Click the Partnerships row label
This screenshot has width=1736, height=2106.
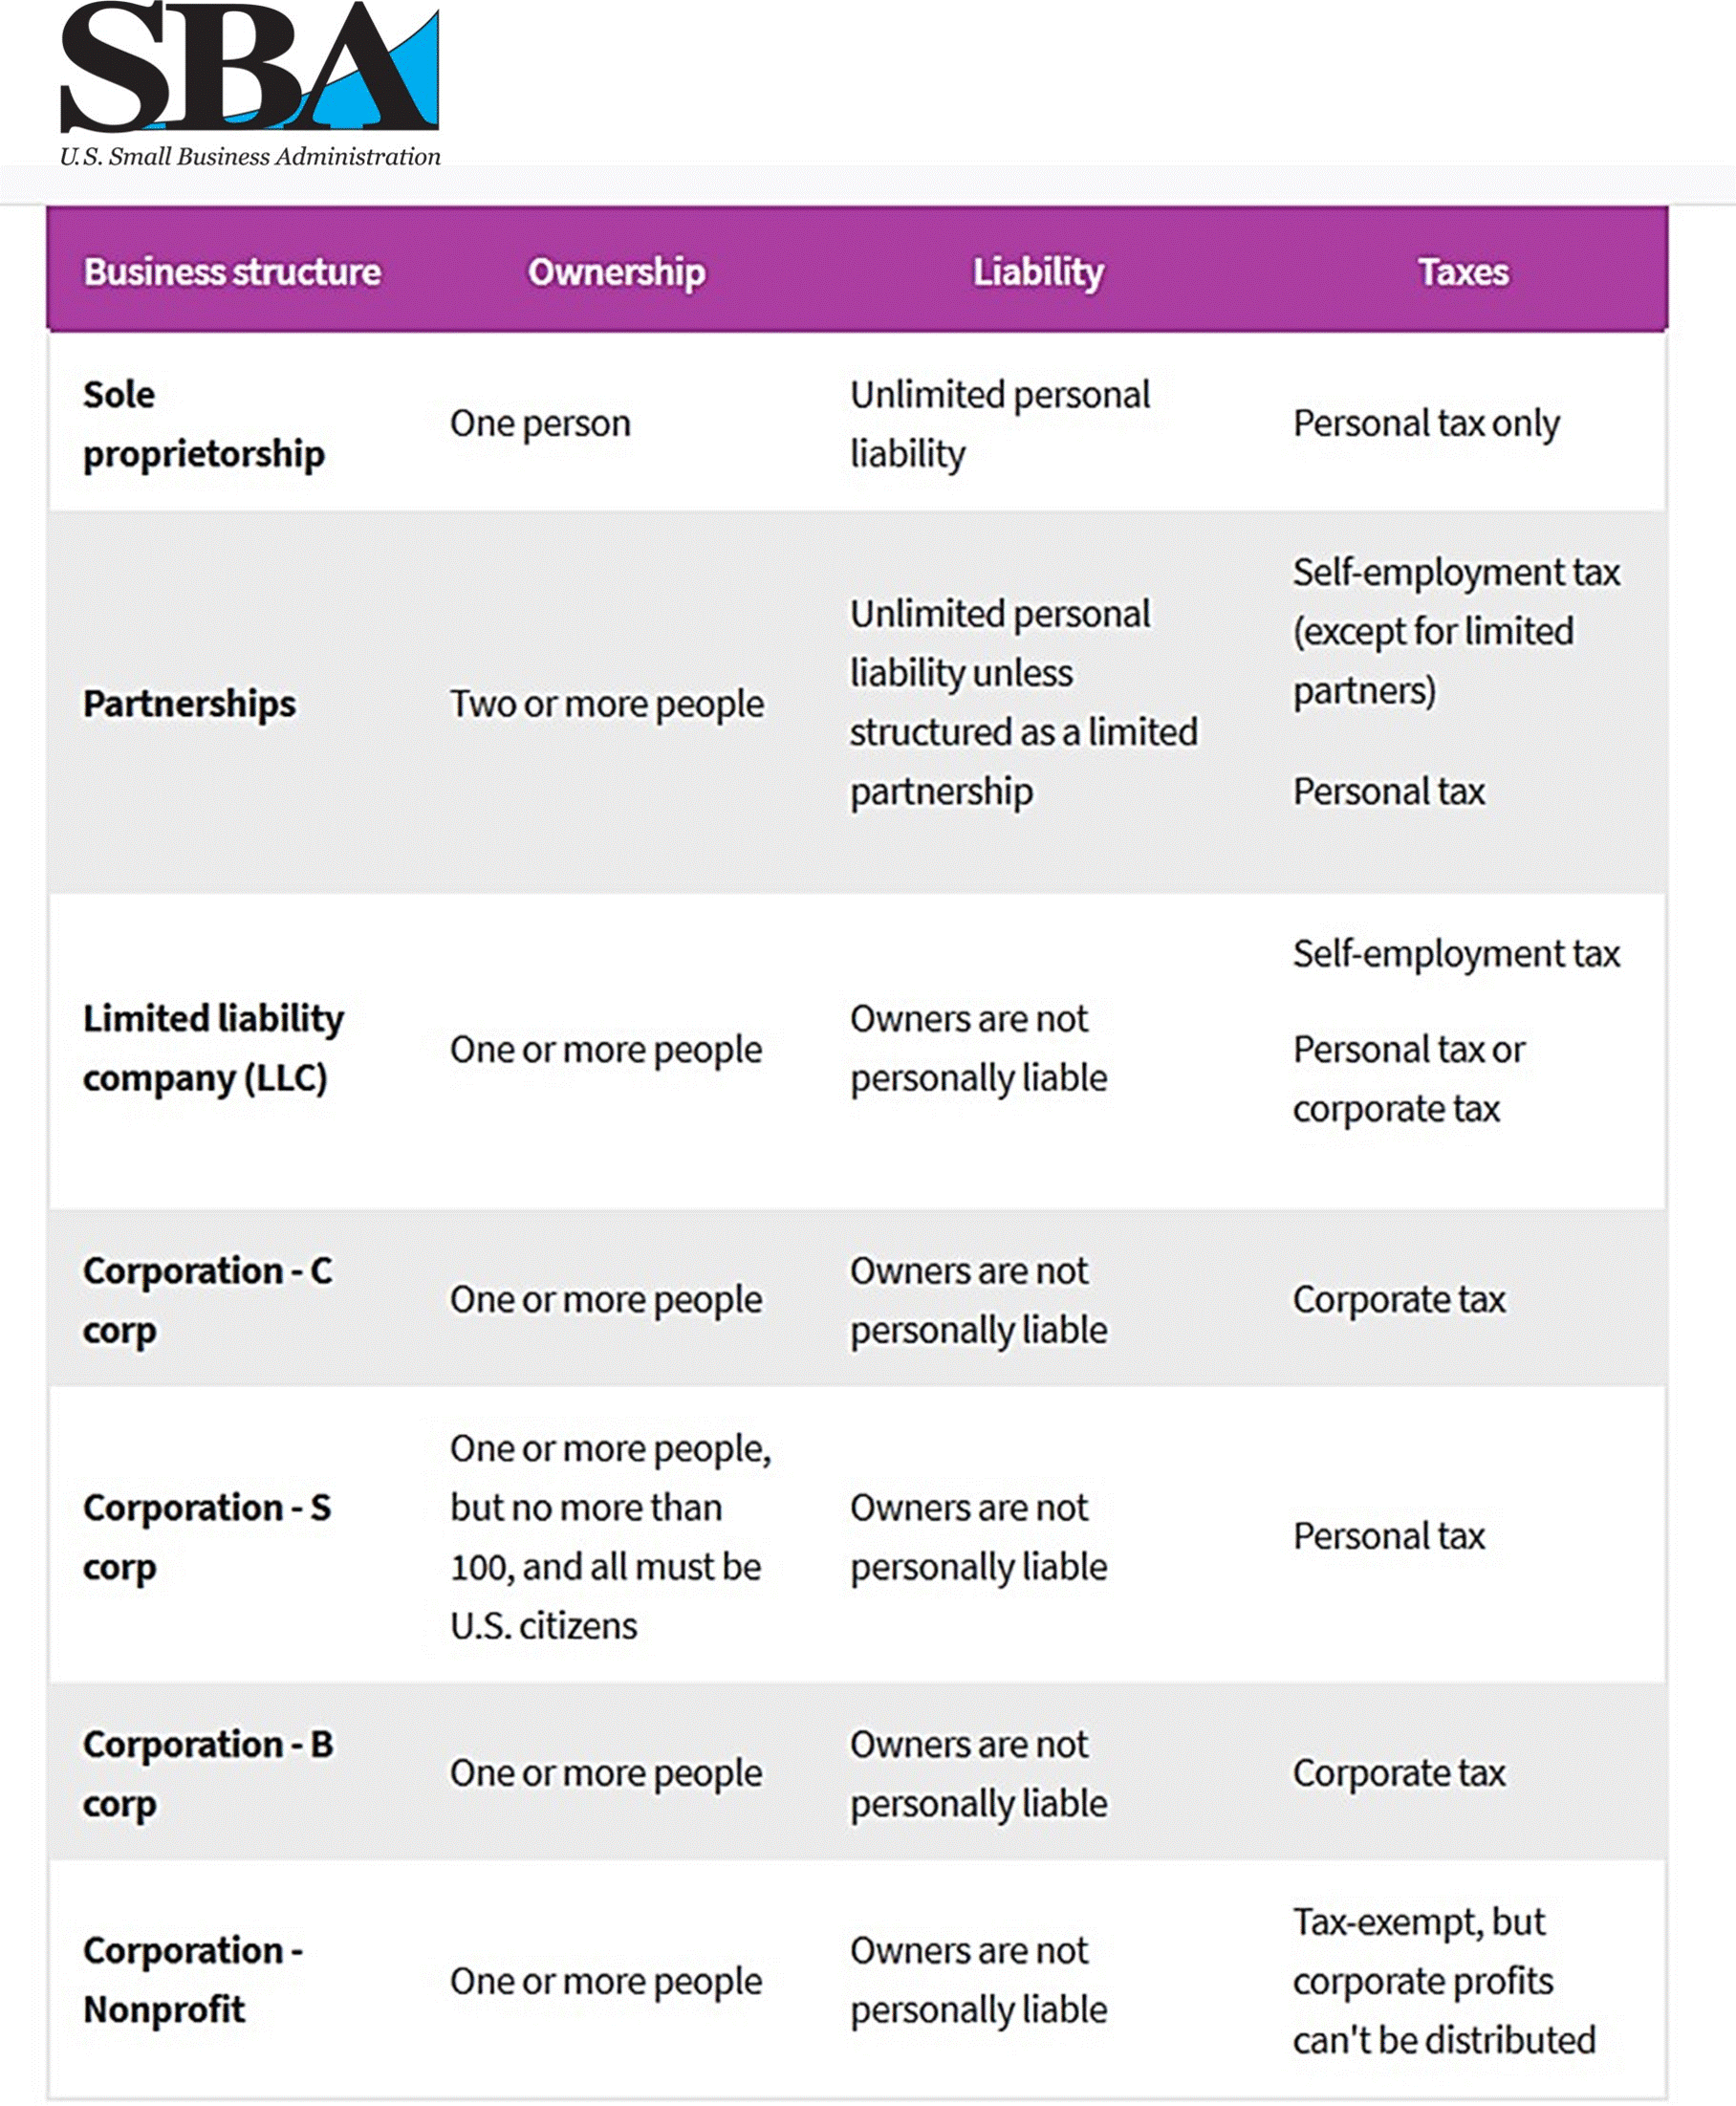pyautogui.click(x=190, y=703)
